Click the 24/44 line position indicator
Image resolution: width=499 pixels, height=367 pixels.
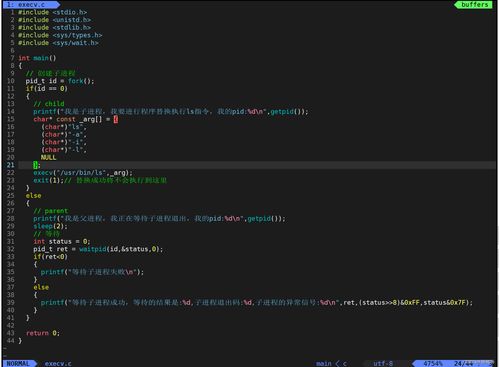(463, 363)
